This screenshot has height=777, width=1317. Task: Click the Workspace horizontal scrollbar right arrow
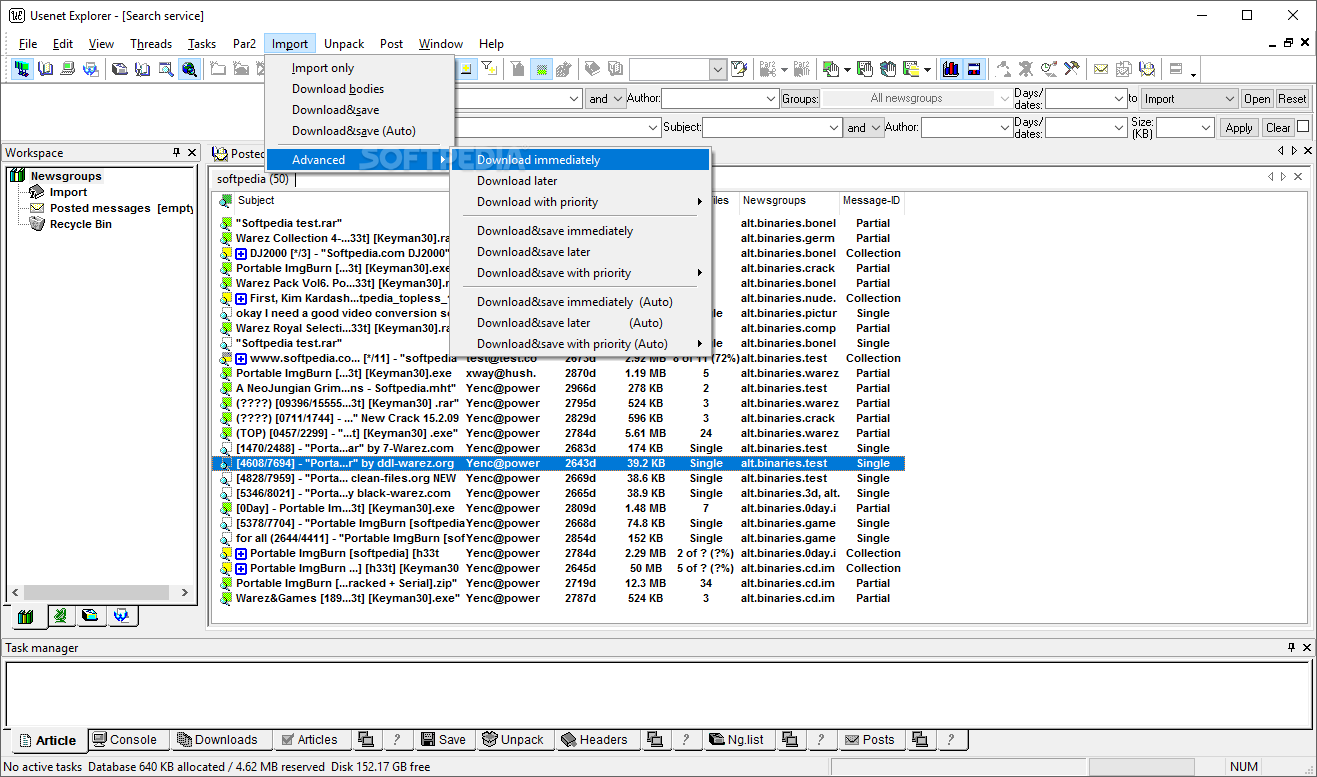point(185,593)
